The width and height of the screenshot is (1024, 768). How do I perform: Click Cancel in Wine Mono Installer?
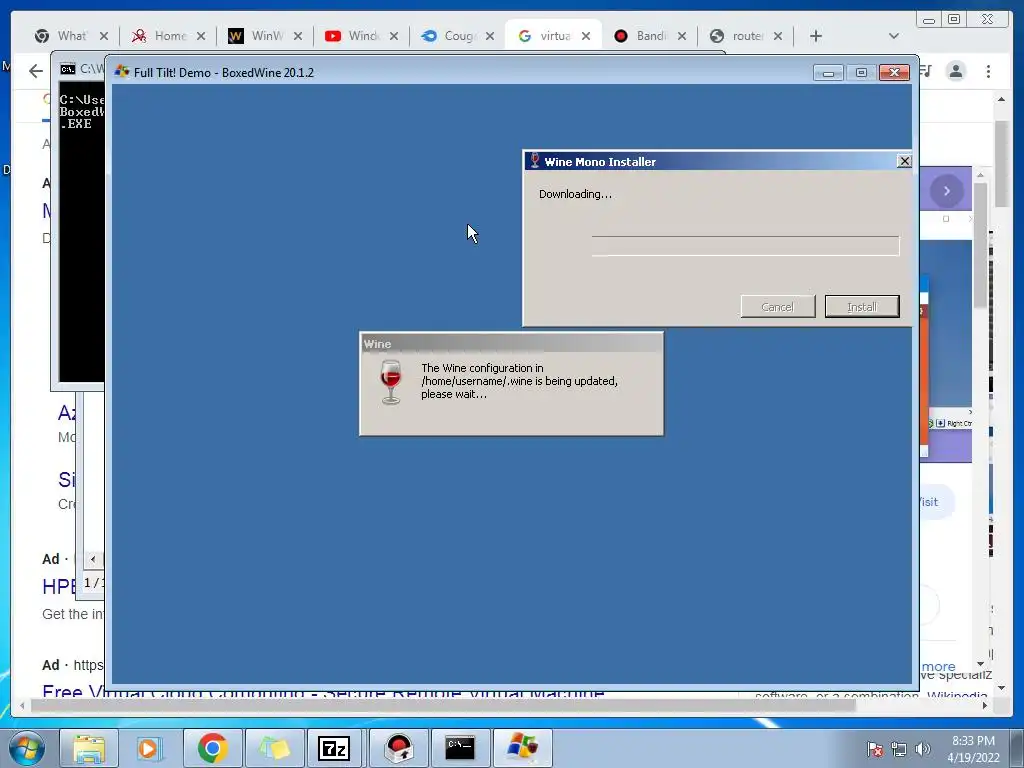777,307
